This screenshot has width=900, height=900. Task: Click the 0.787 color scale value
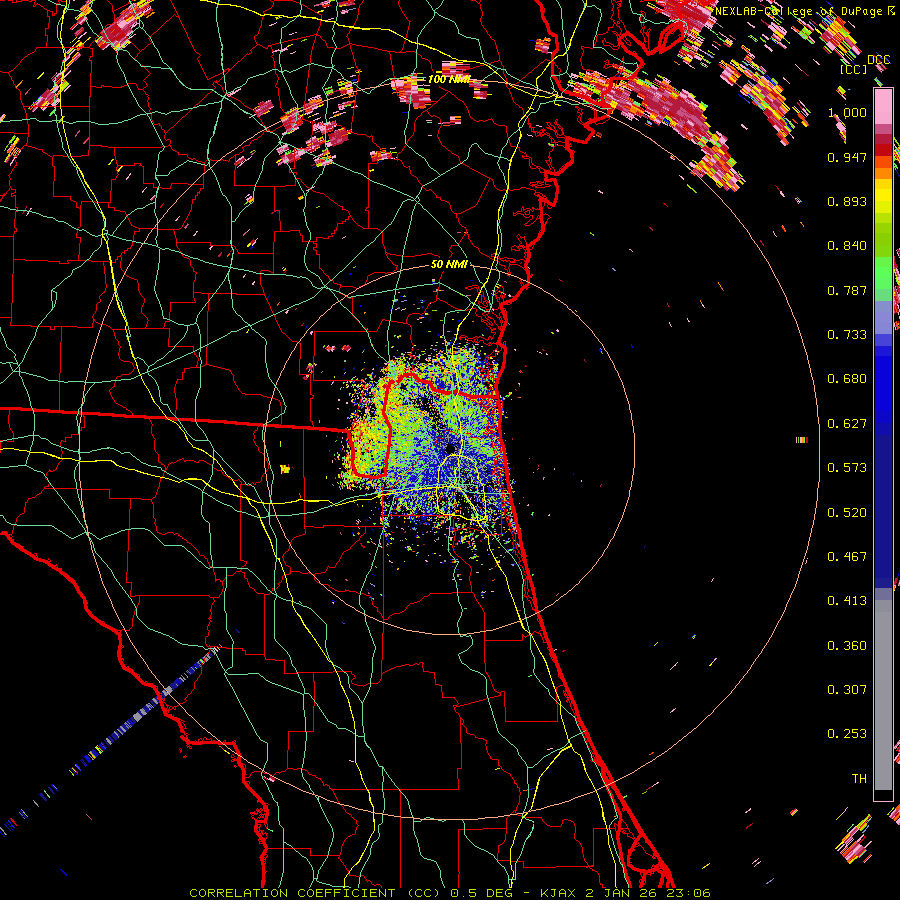click(847, 290)
